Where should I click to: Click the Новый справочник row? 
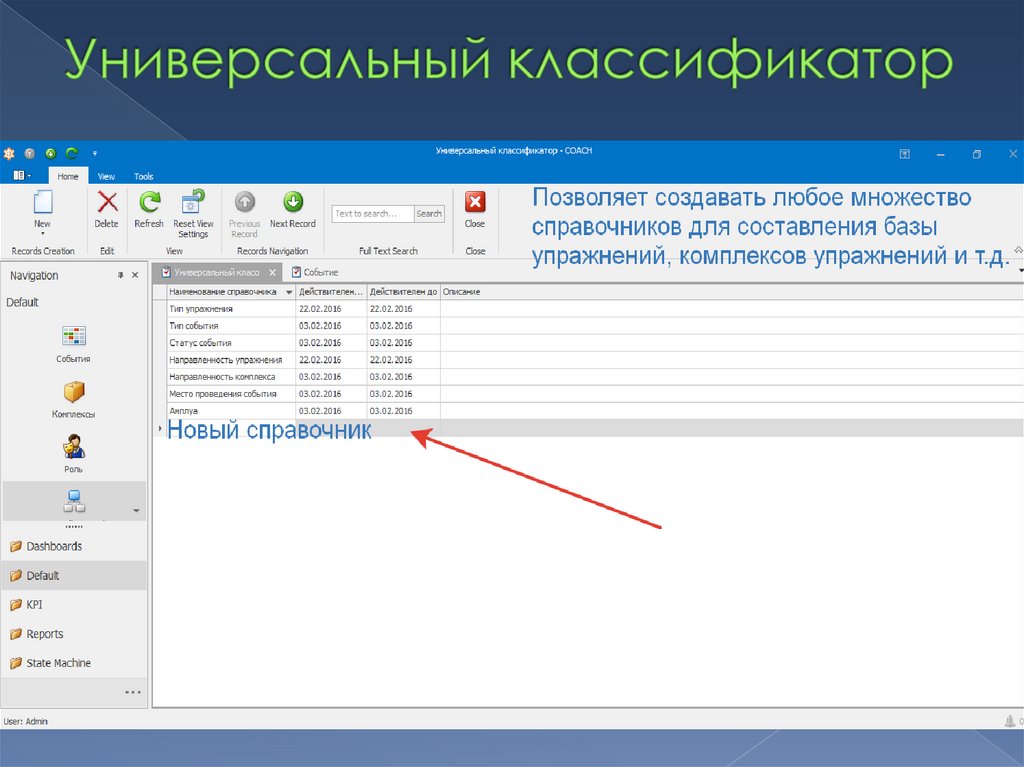point(588,429)
